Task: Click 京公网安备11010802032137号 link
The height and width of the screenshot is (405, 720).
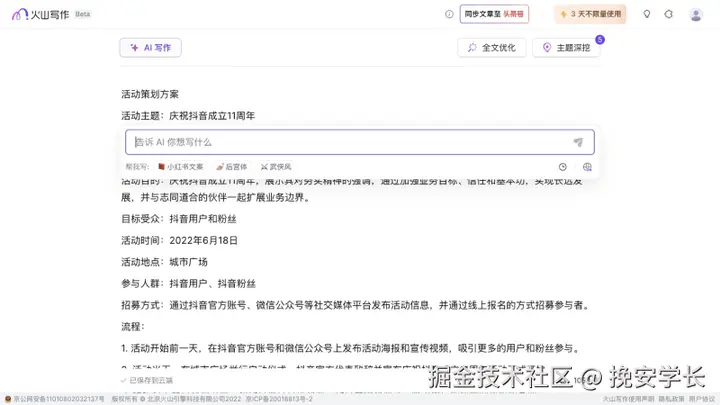Action: point(55,399)
